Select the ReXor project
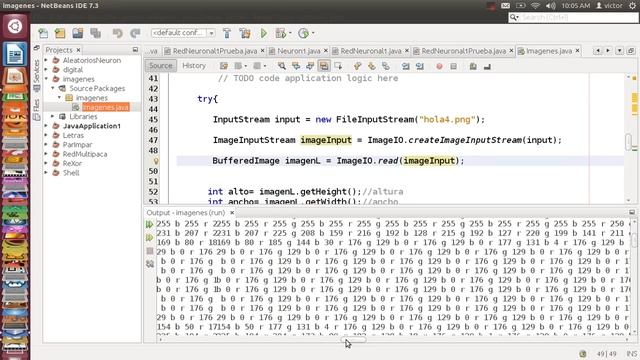Screen dimensions: 640x360 (x=72, y=164)
